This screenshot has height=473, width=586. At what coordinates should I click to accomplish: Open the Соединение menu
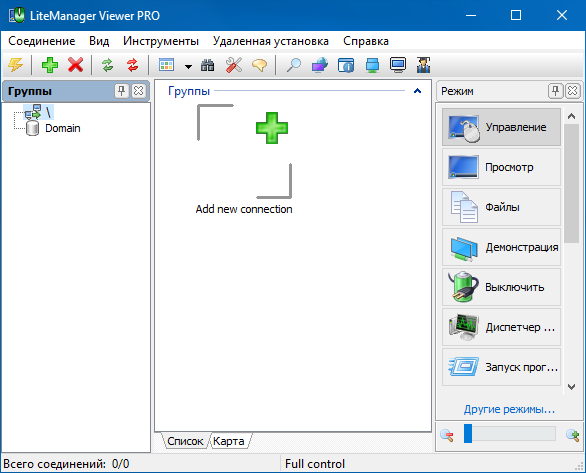click(42, 41)
